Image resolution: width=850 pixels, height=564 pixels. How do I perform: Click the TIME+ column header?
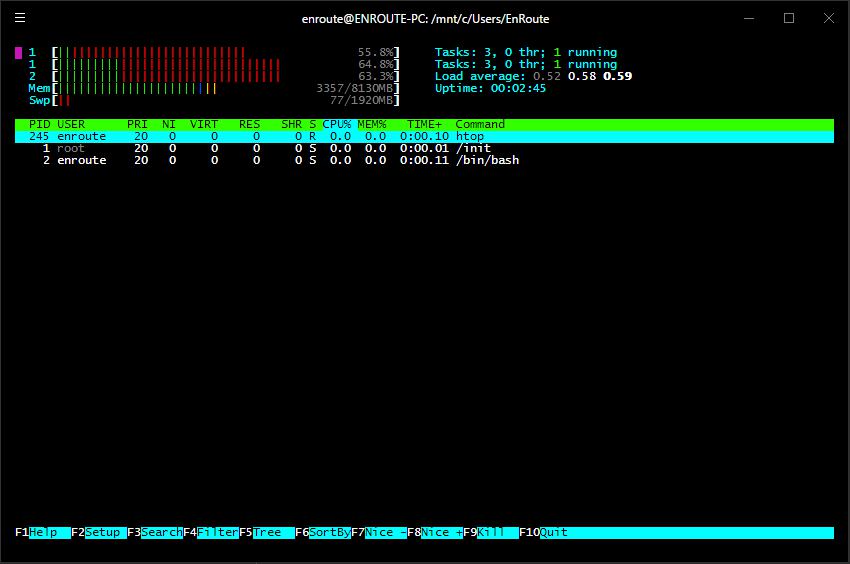click(x=424, y=124)
